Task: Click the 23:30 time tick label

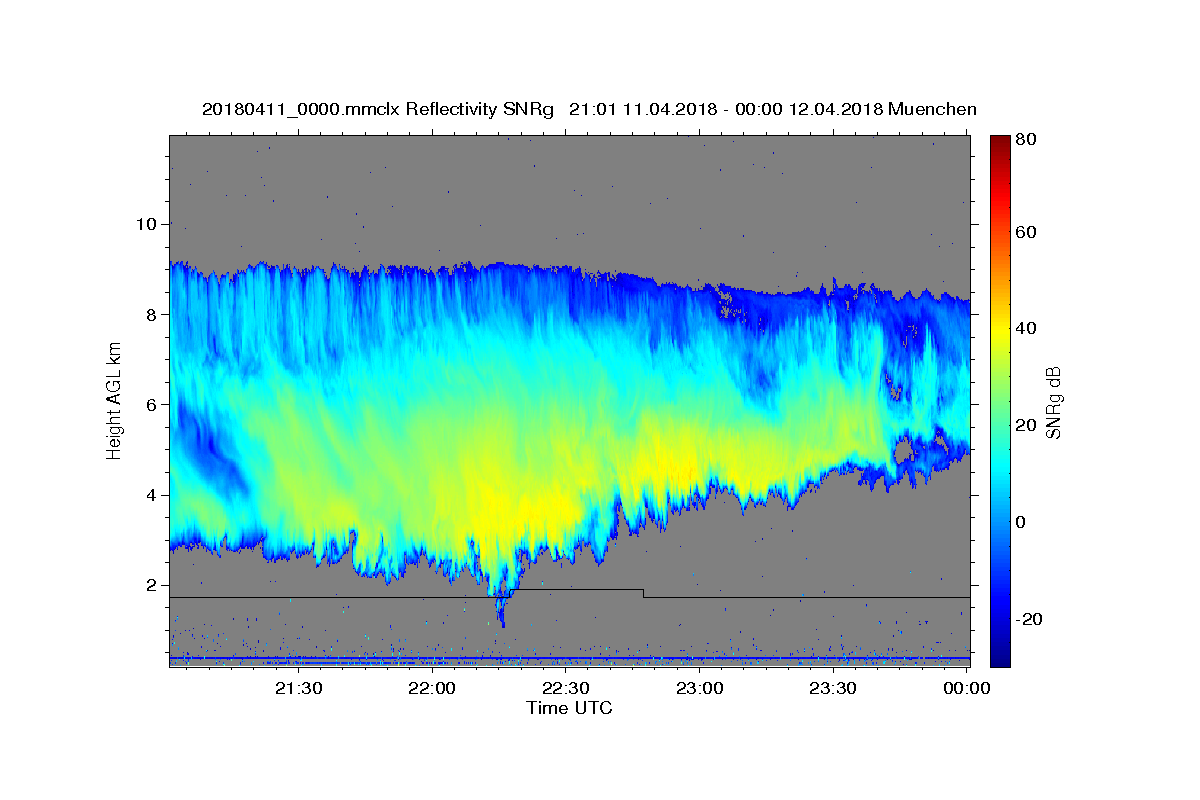Action: point(833,688)
